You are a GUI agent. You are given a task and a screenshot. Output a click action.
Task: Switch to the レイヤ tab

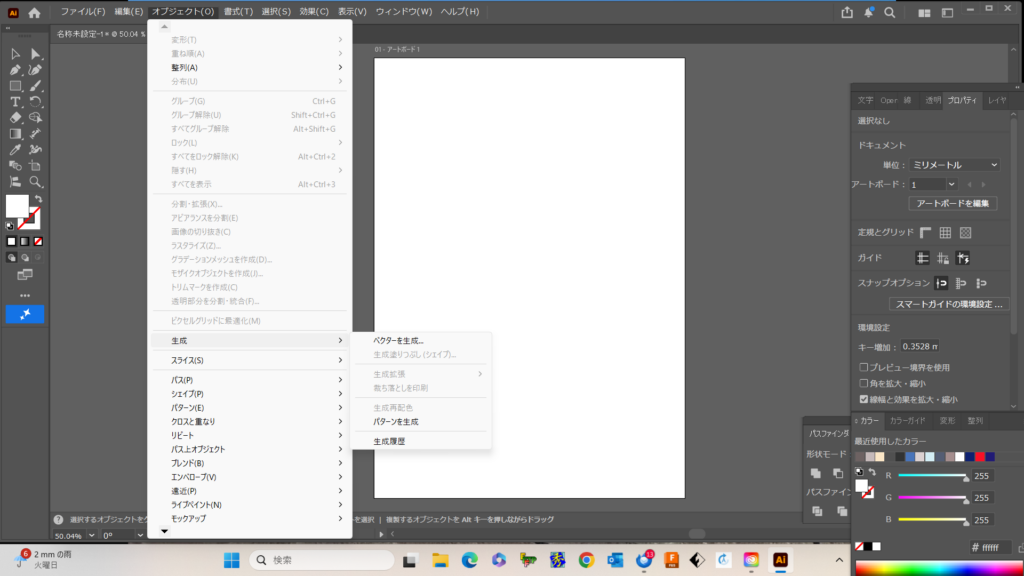[997, 100]
